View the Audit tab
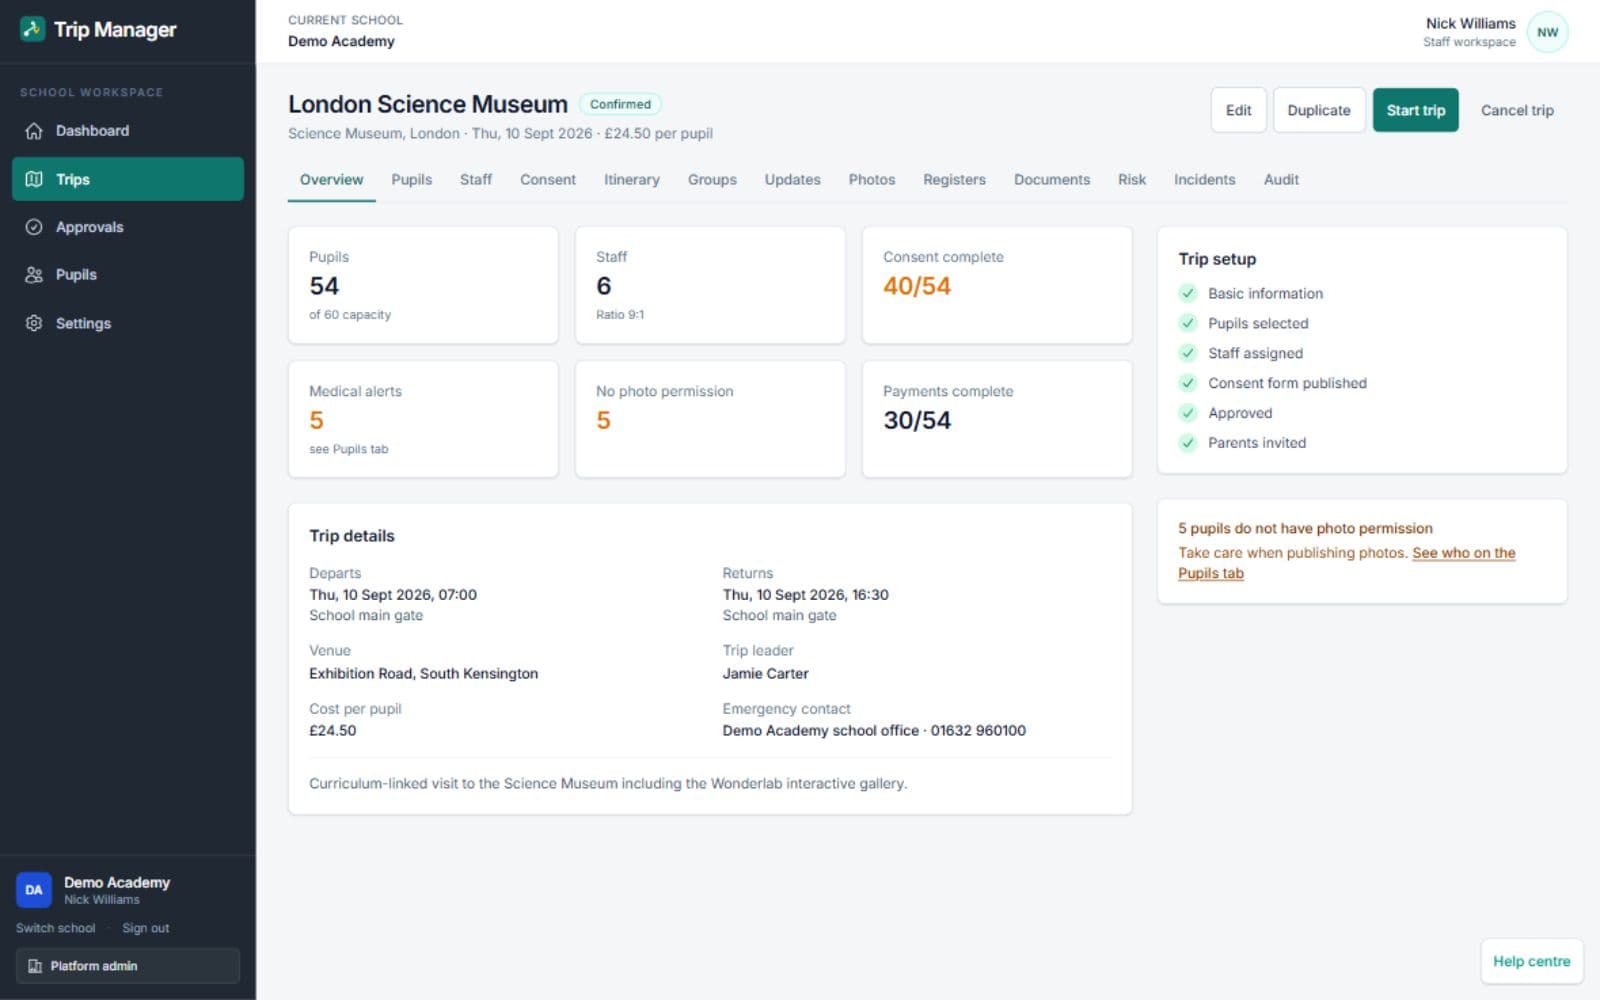The image size is (1600, 1000). coord(1280,180)
